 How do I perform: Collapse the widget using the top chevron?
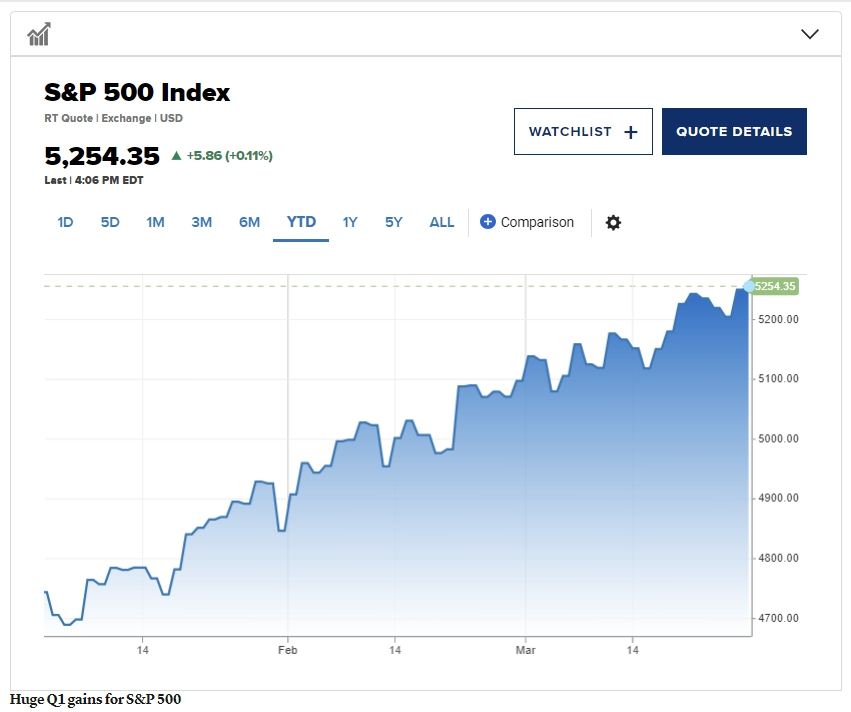click(x=810, y=34)
